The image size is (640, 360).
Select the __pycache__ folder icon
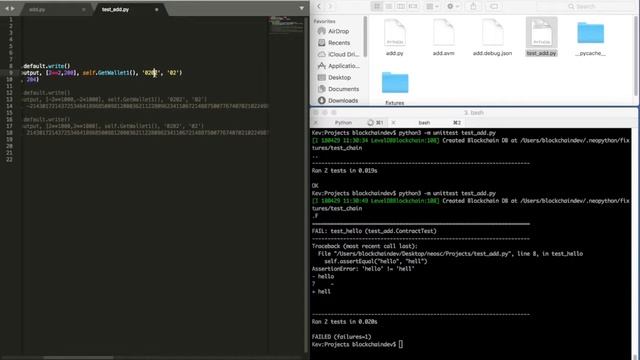point(591,33)
